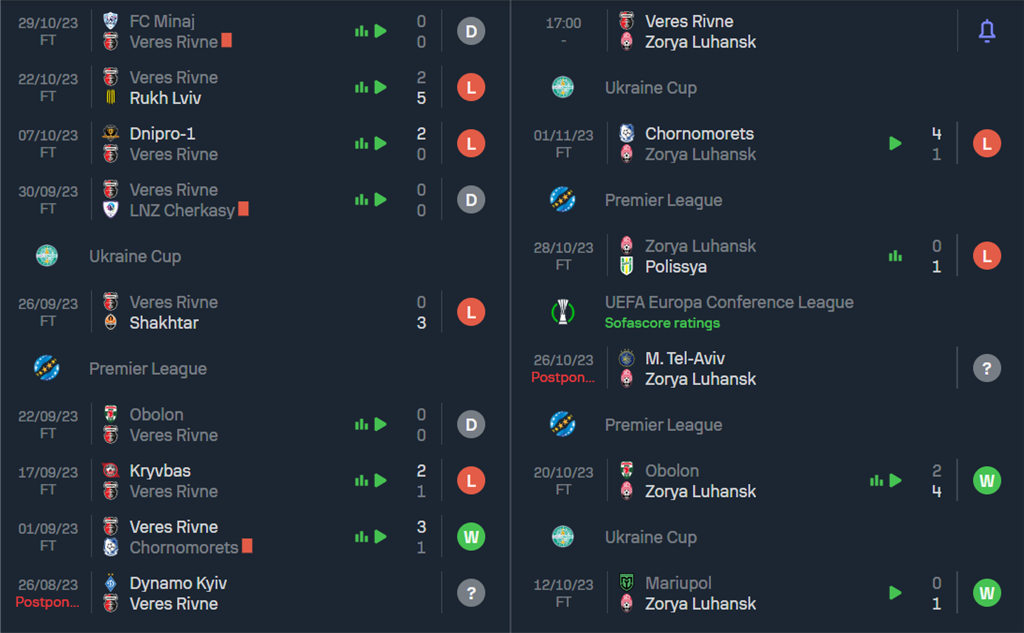Image resolution: width=1024 pixels, height=633 pixels.
Task: Play highlights for FC Minaj vs Veres Rivne
Action: pos(381,31)
